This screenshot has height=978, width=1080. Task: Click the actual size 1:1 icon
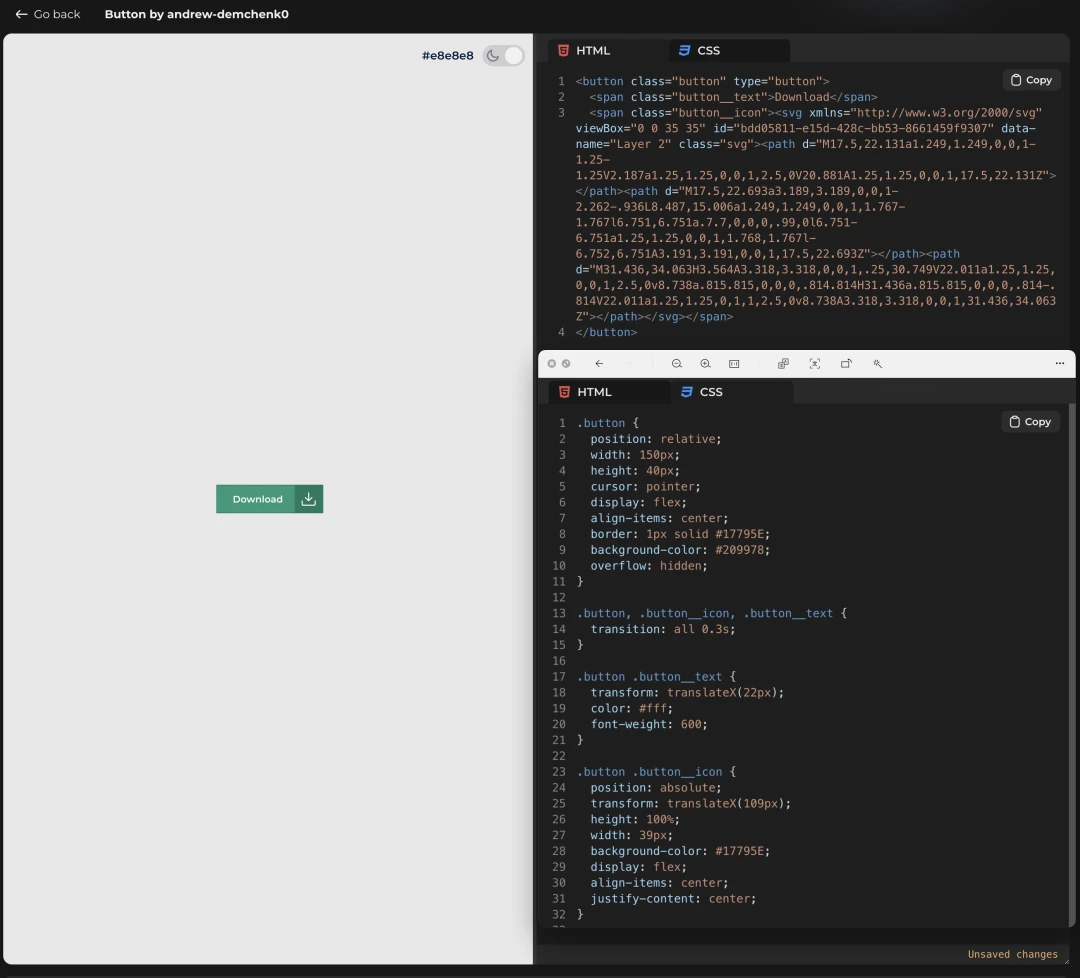tap(734, 364)
